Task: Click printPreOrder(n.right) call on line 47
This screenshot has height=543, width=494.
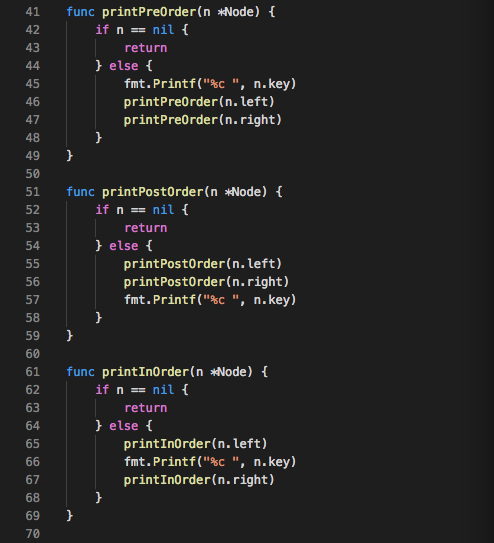Action: coord(203,120)
